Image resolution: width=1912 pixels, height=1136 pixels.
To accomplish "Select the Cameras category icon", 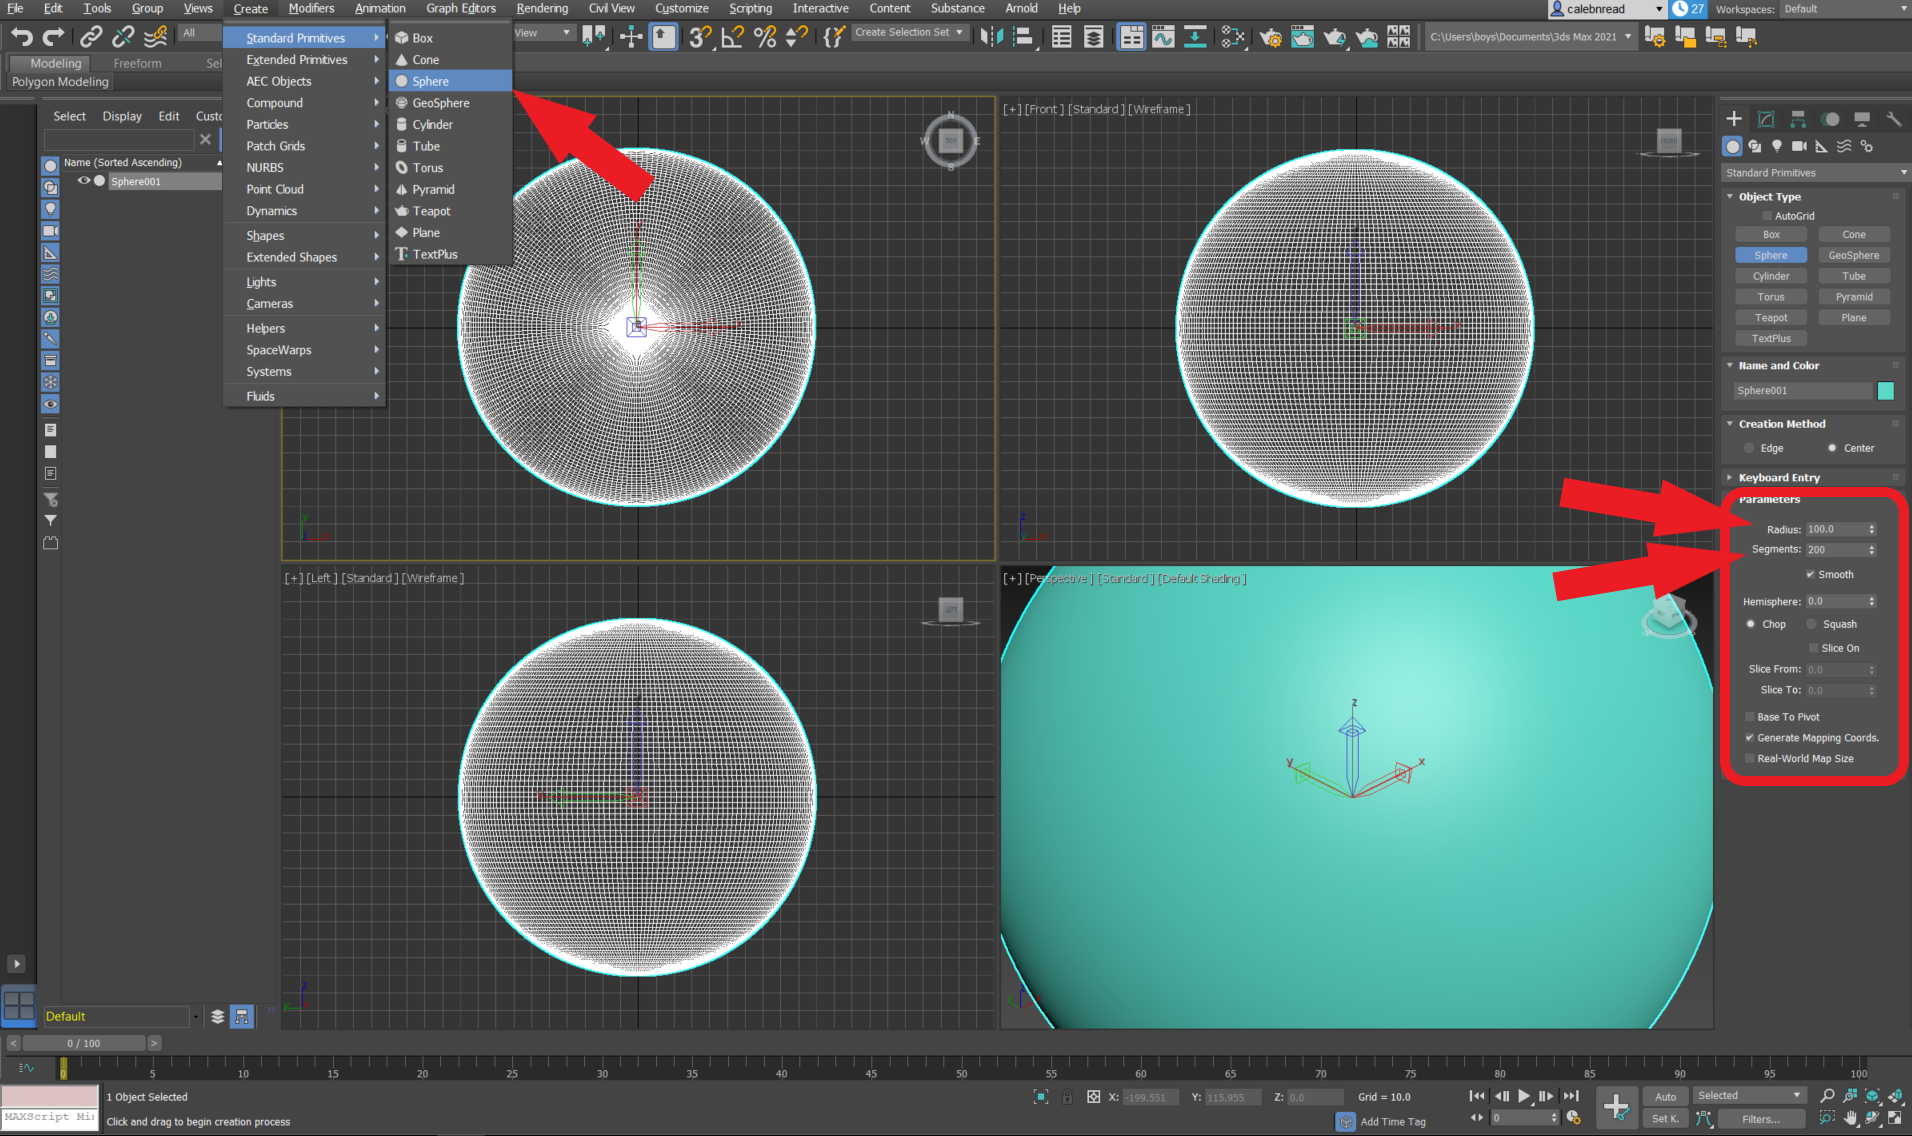I will (x=1799, y=146).
